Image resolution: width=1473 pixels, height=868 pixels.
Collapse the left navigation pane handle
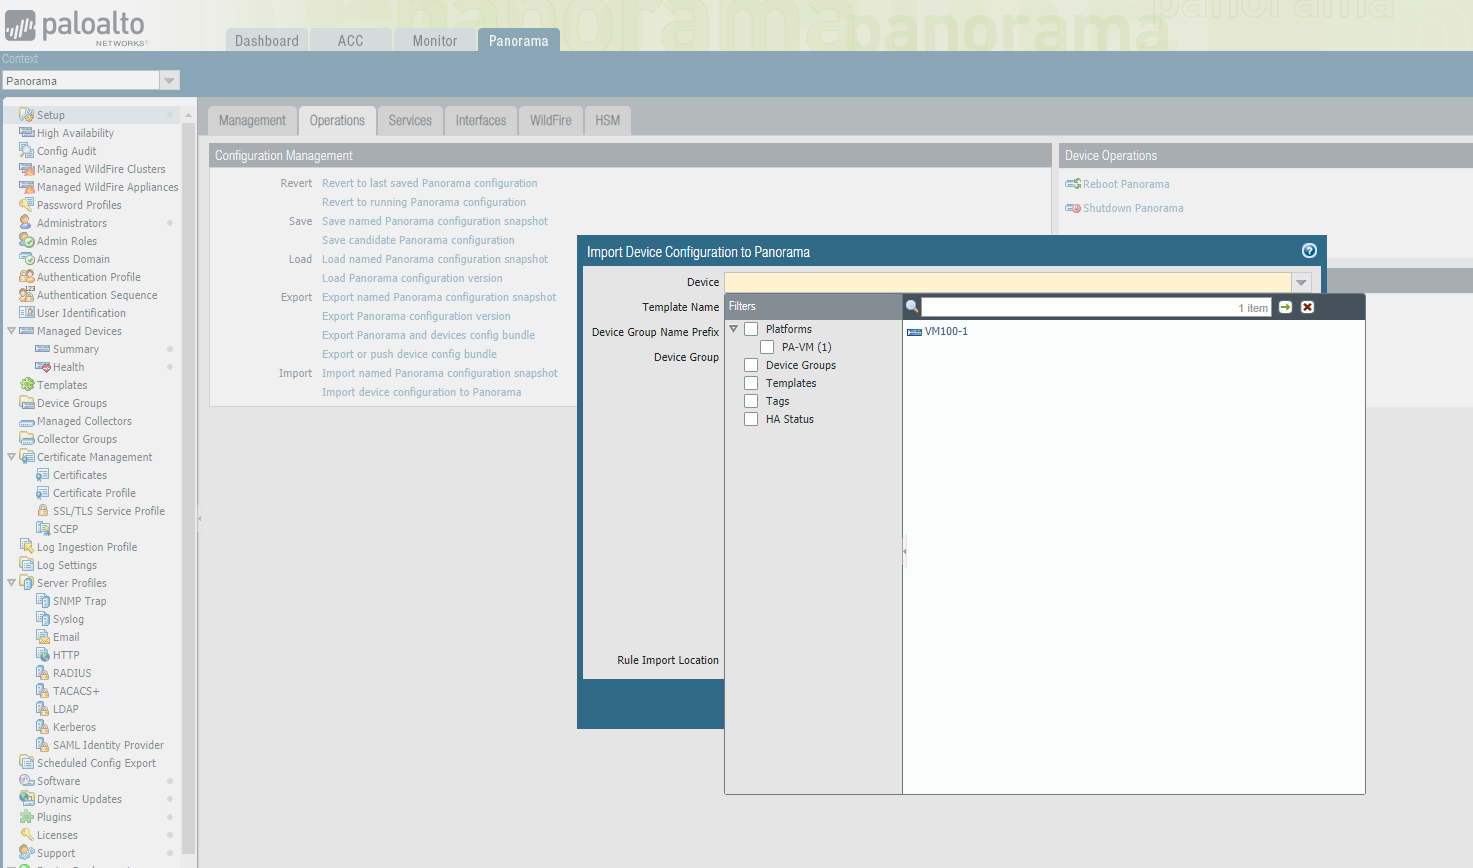(199, 518)
